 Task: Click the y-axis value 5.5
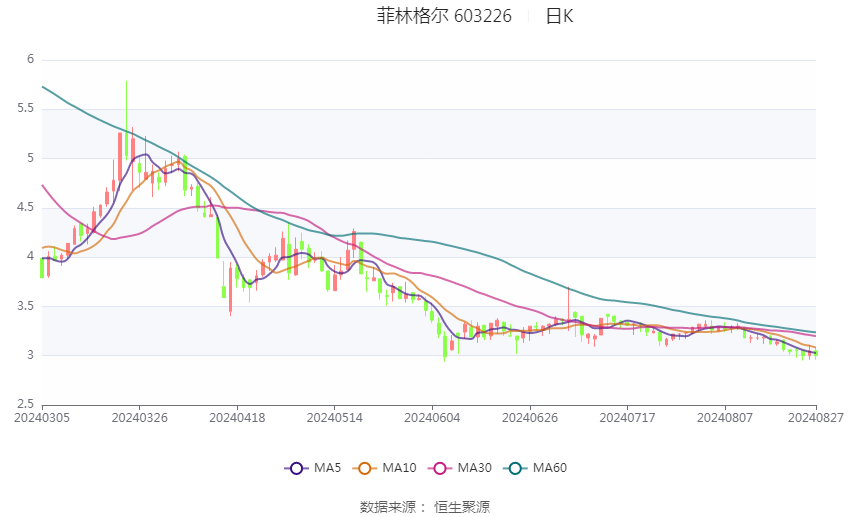point(25,108)
